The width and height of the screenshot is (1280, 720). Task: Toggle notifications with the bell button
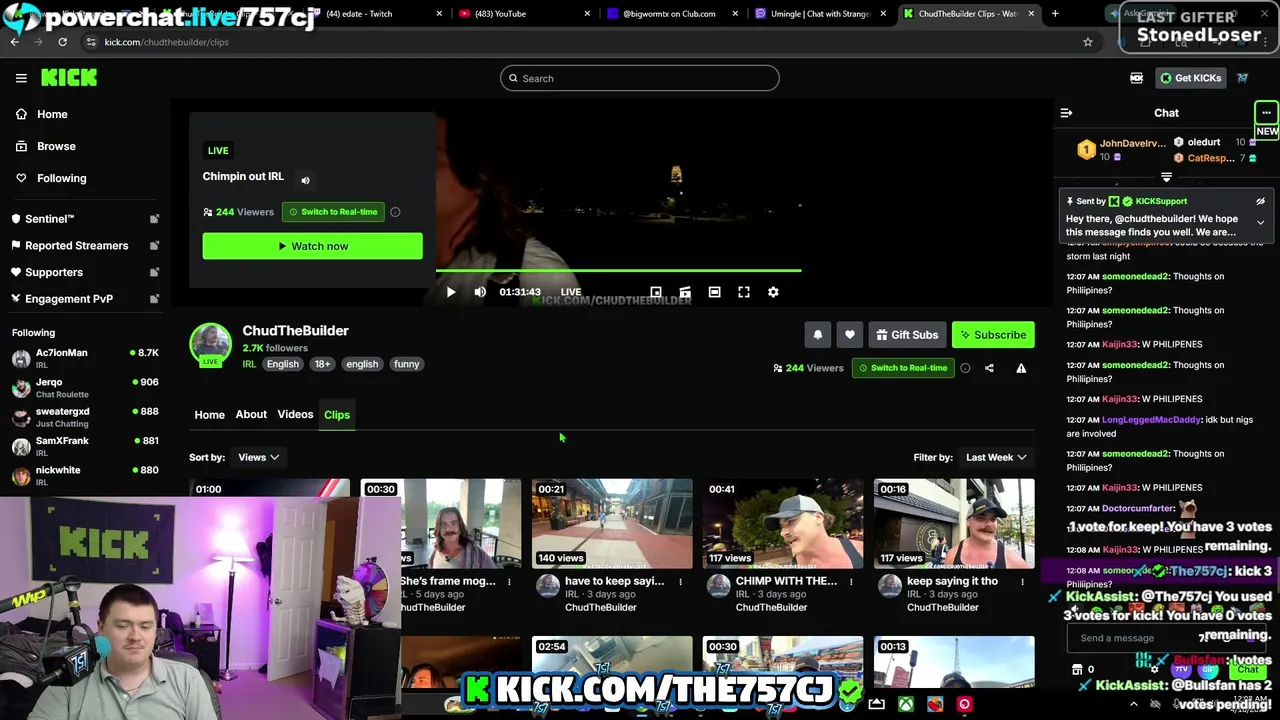818,335
